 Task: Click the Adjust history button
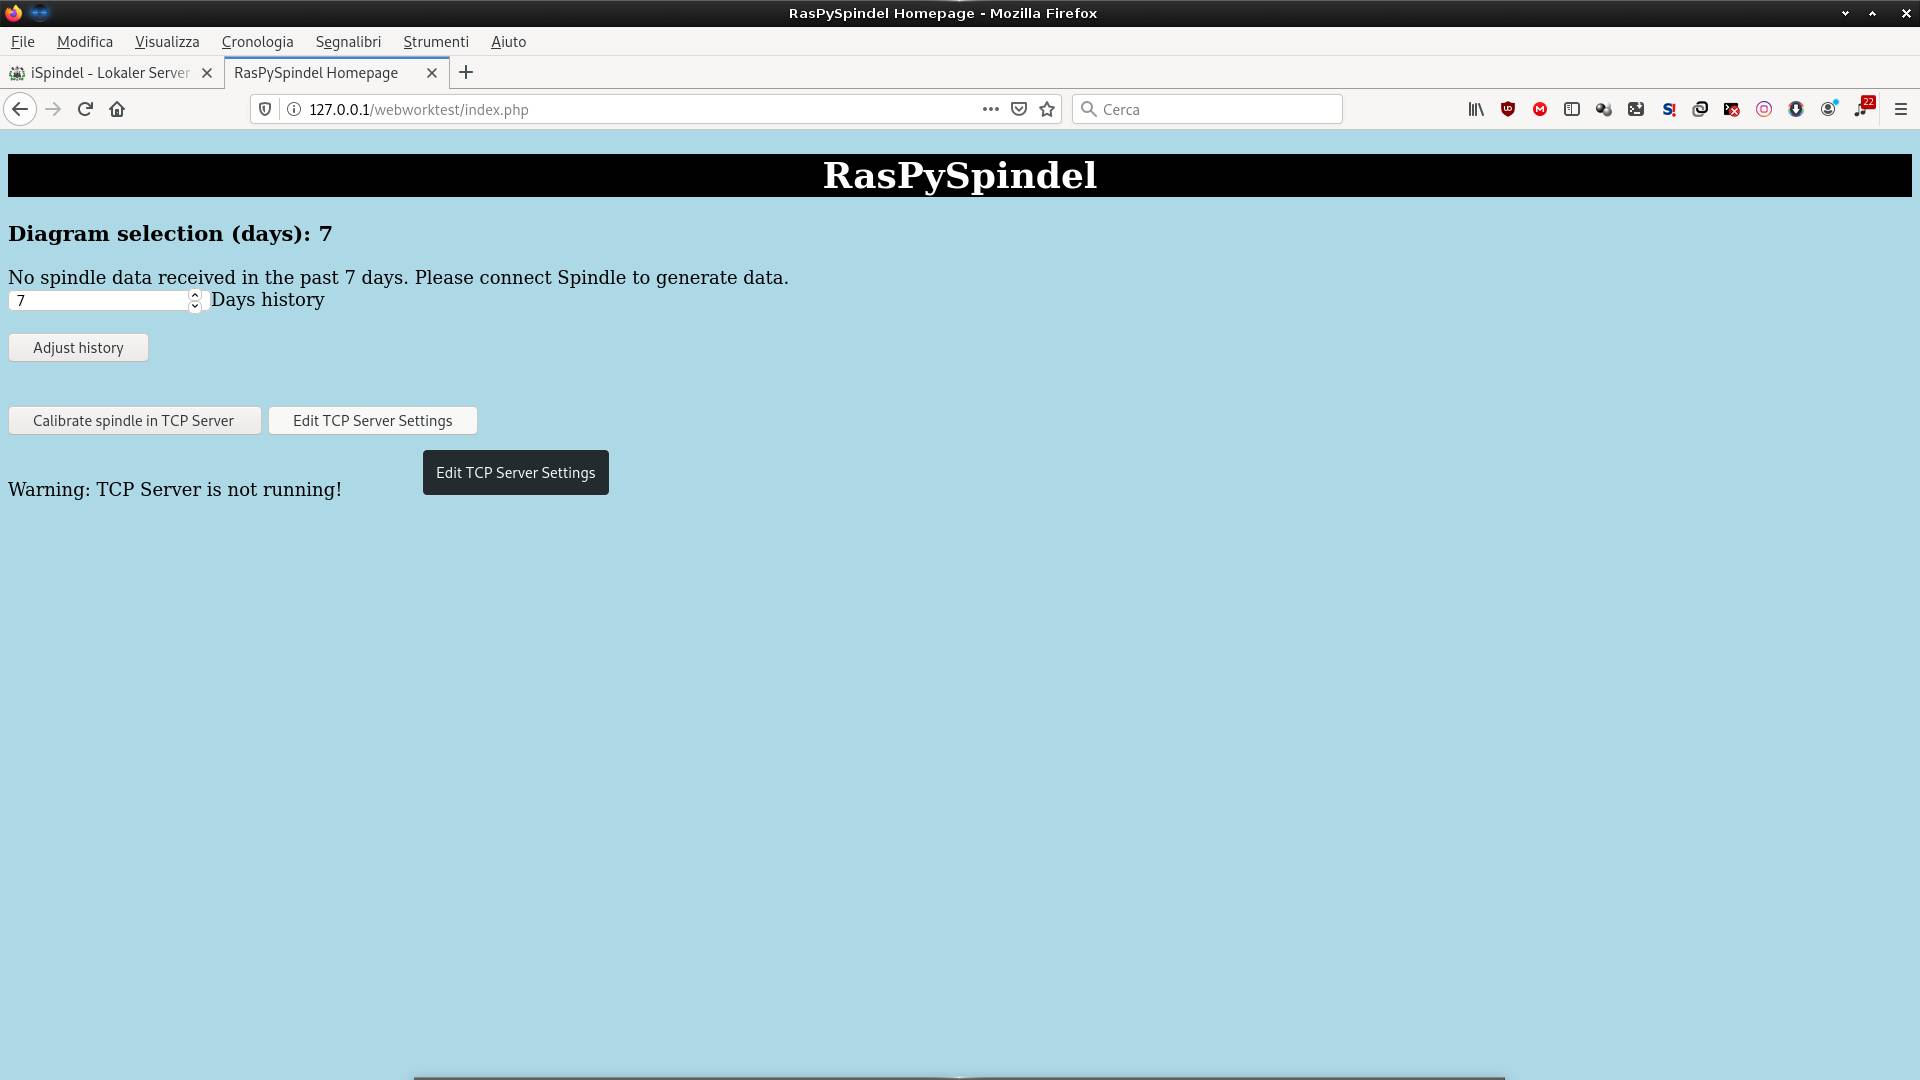coord(78,348)
